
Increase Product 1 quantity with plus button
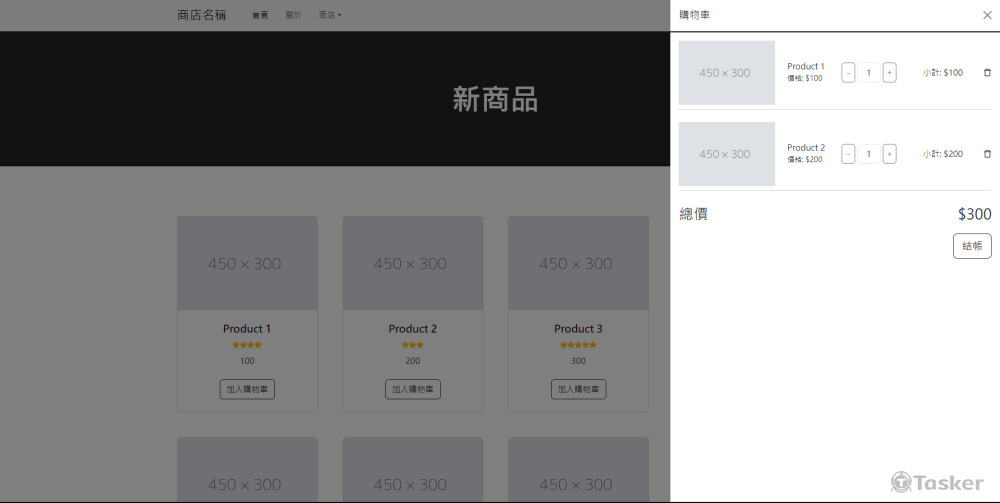coord(889,72)
